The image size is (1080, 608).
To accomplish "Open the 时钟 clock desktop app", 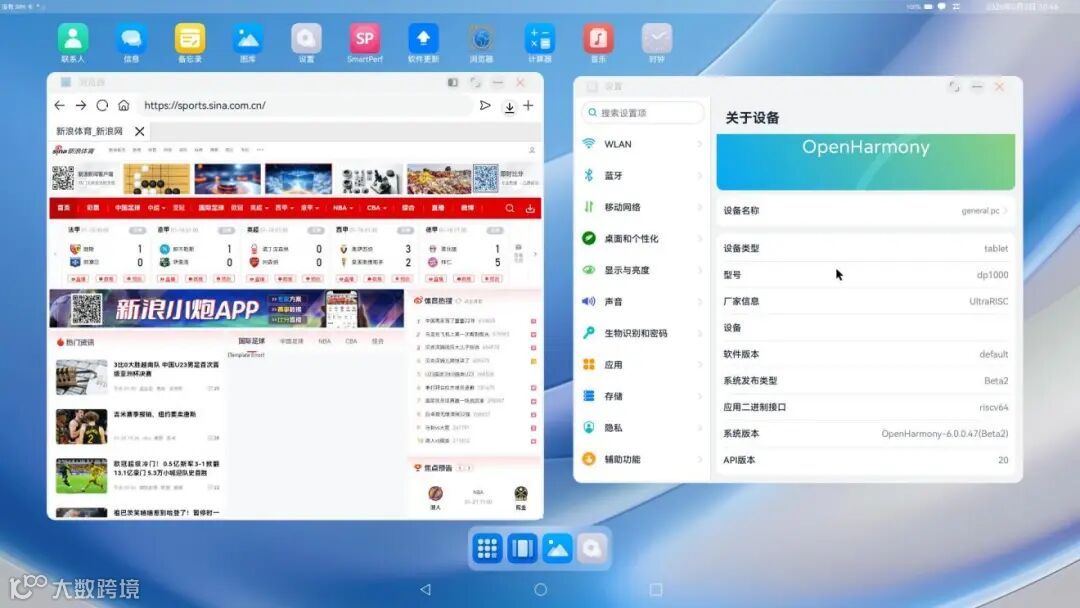I will click(656, 38).
